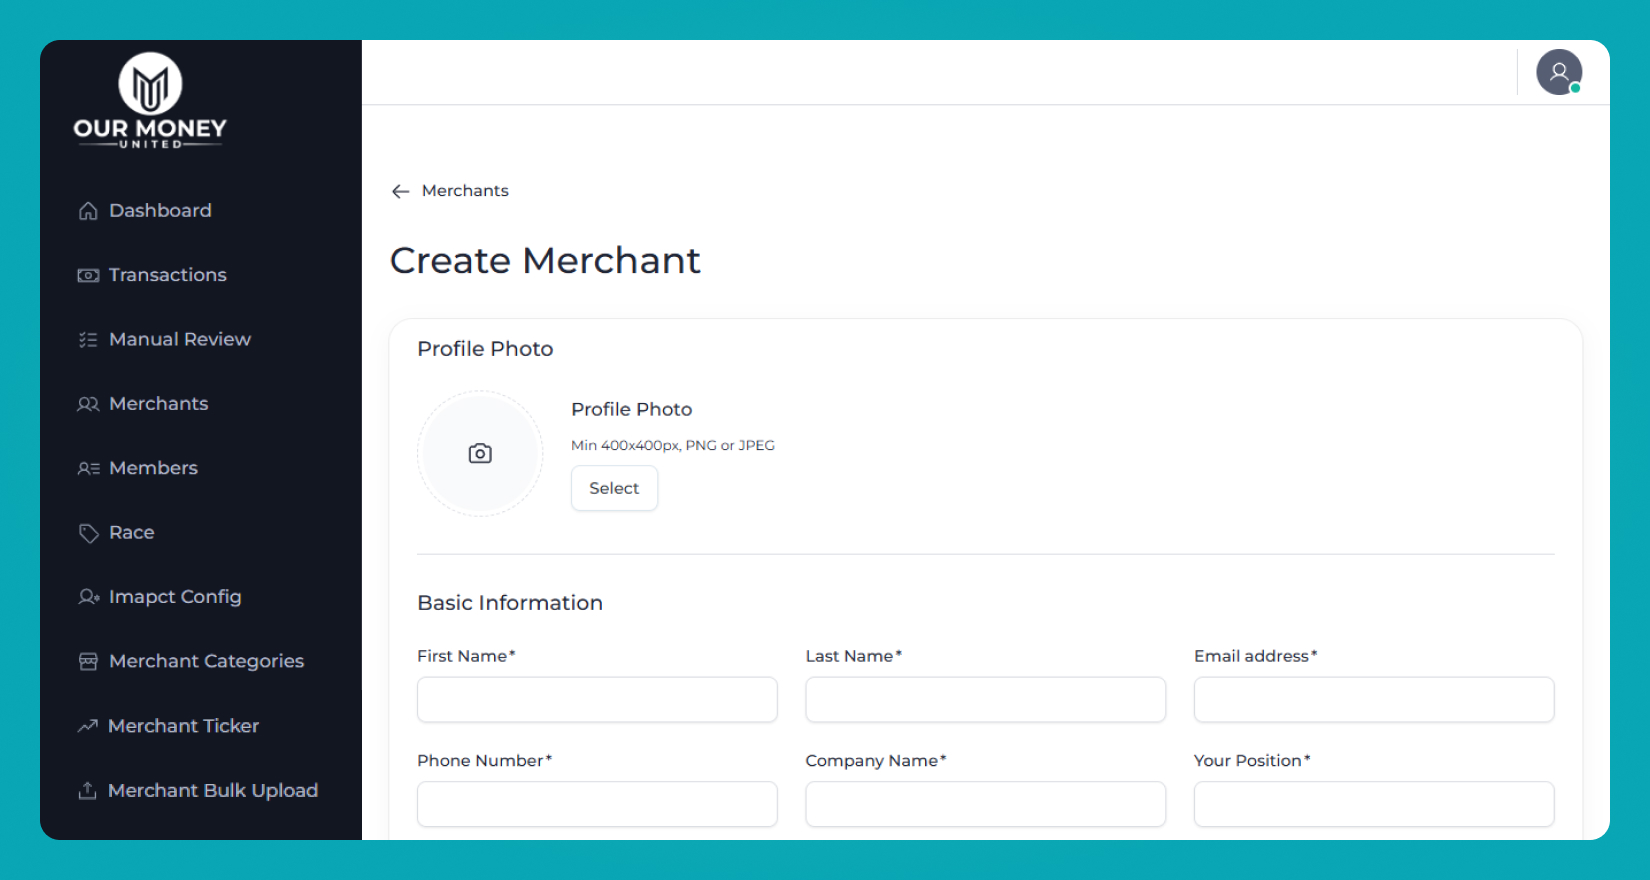Screen dimensions: 1650x880
Task: Click the Our Money United logo
Action: 150,100
